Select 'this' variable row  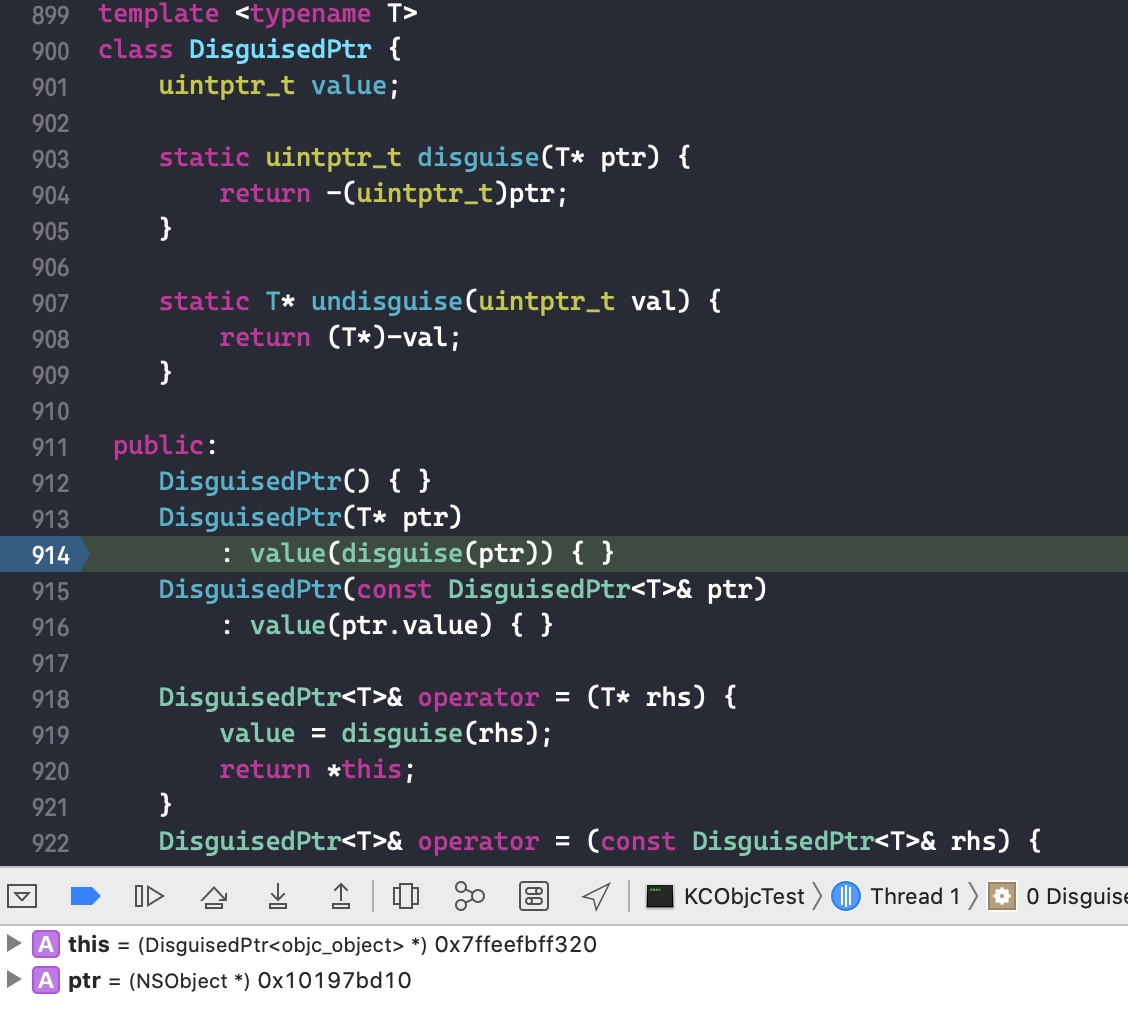(x=564, y=943)
